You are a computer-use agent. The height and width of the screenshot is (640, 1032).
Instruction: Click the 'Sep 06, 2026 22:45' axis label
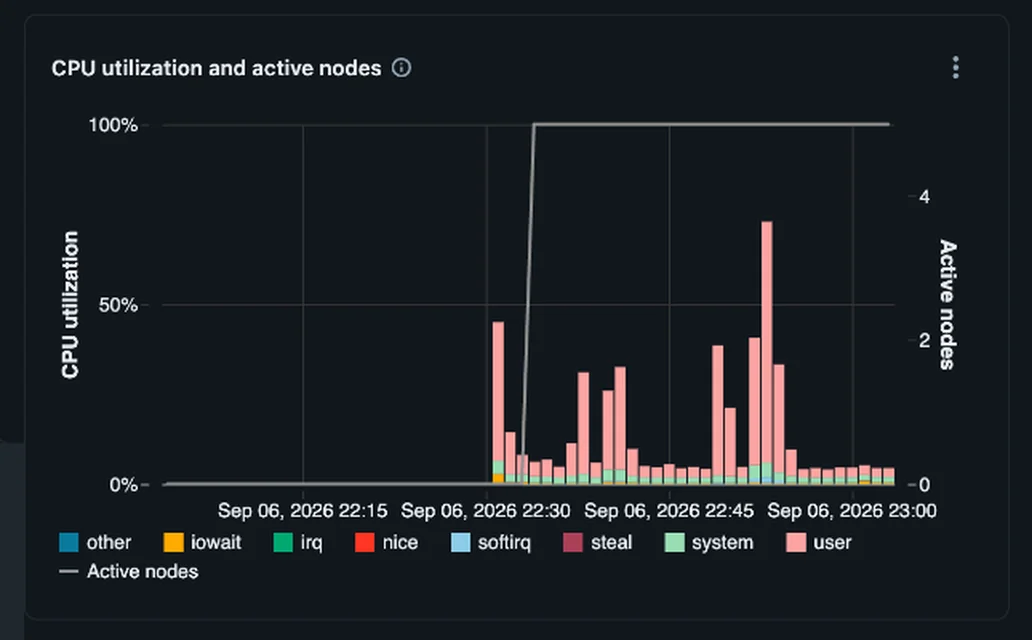[x=669, y=511]
